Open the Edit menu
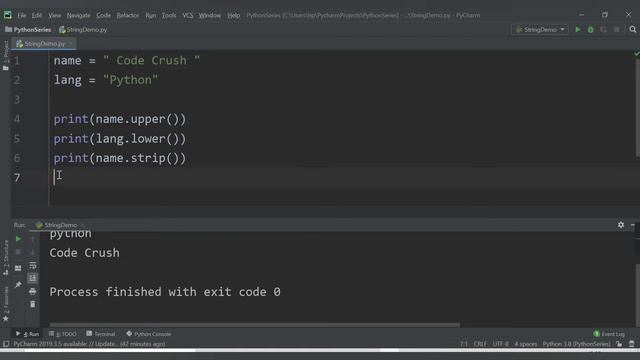Image resolution: width=640 pixels, height=360 pixels. (37, 15)
